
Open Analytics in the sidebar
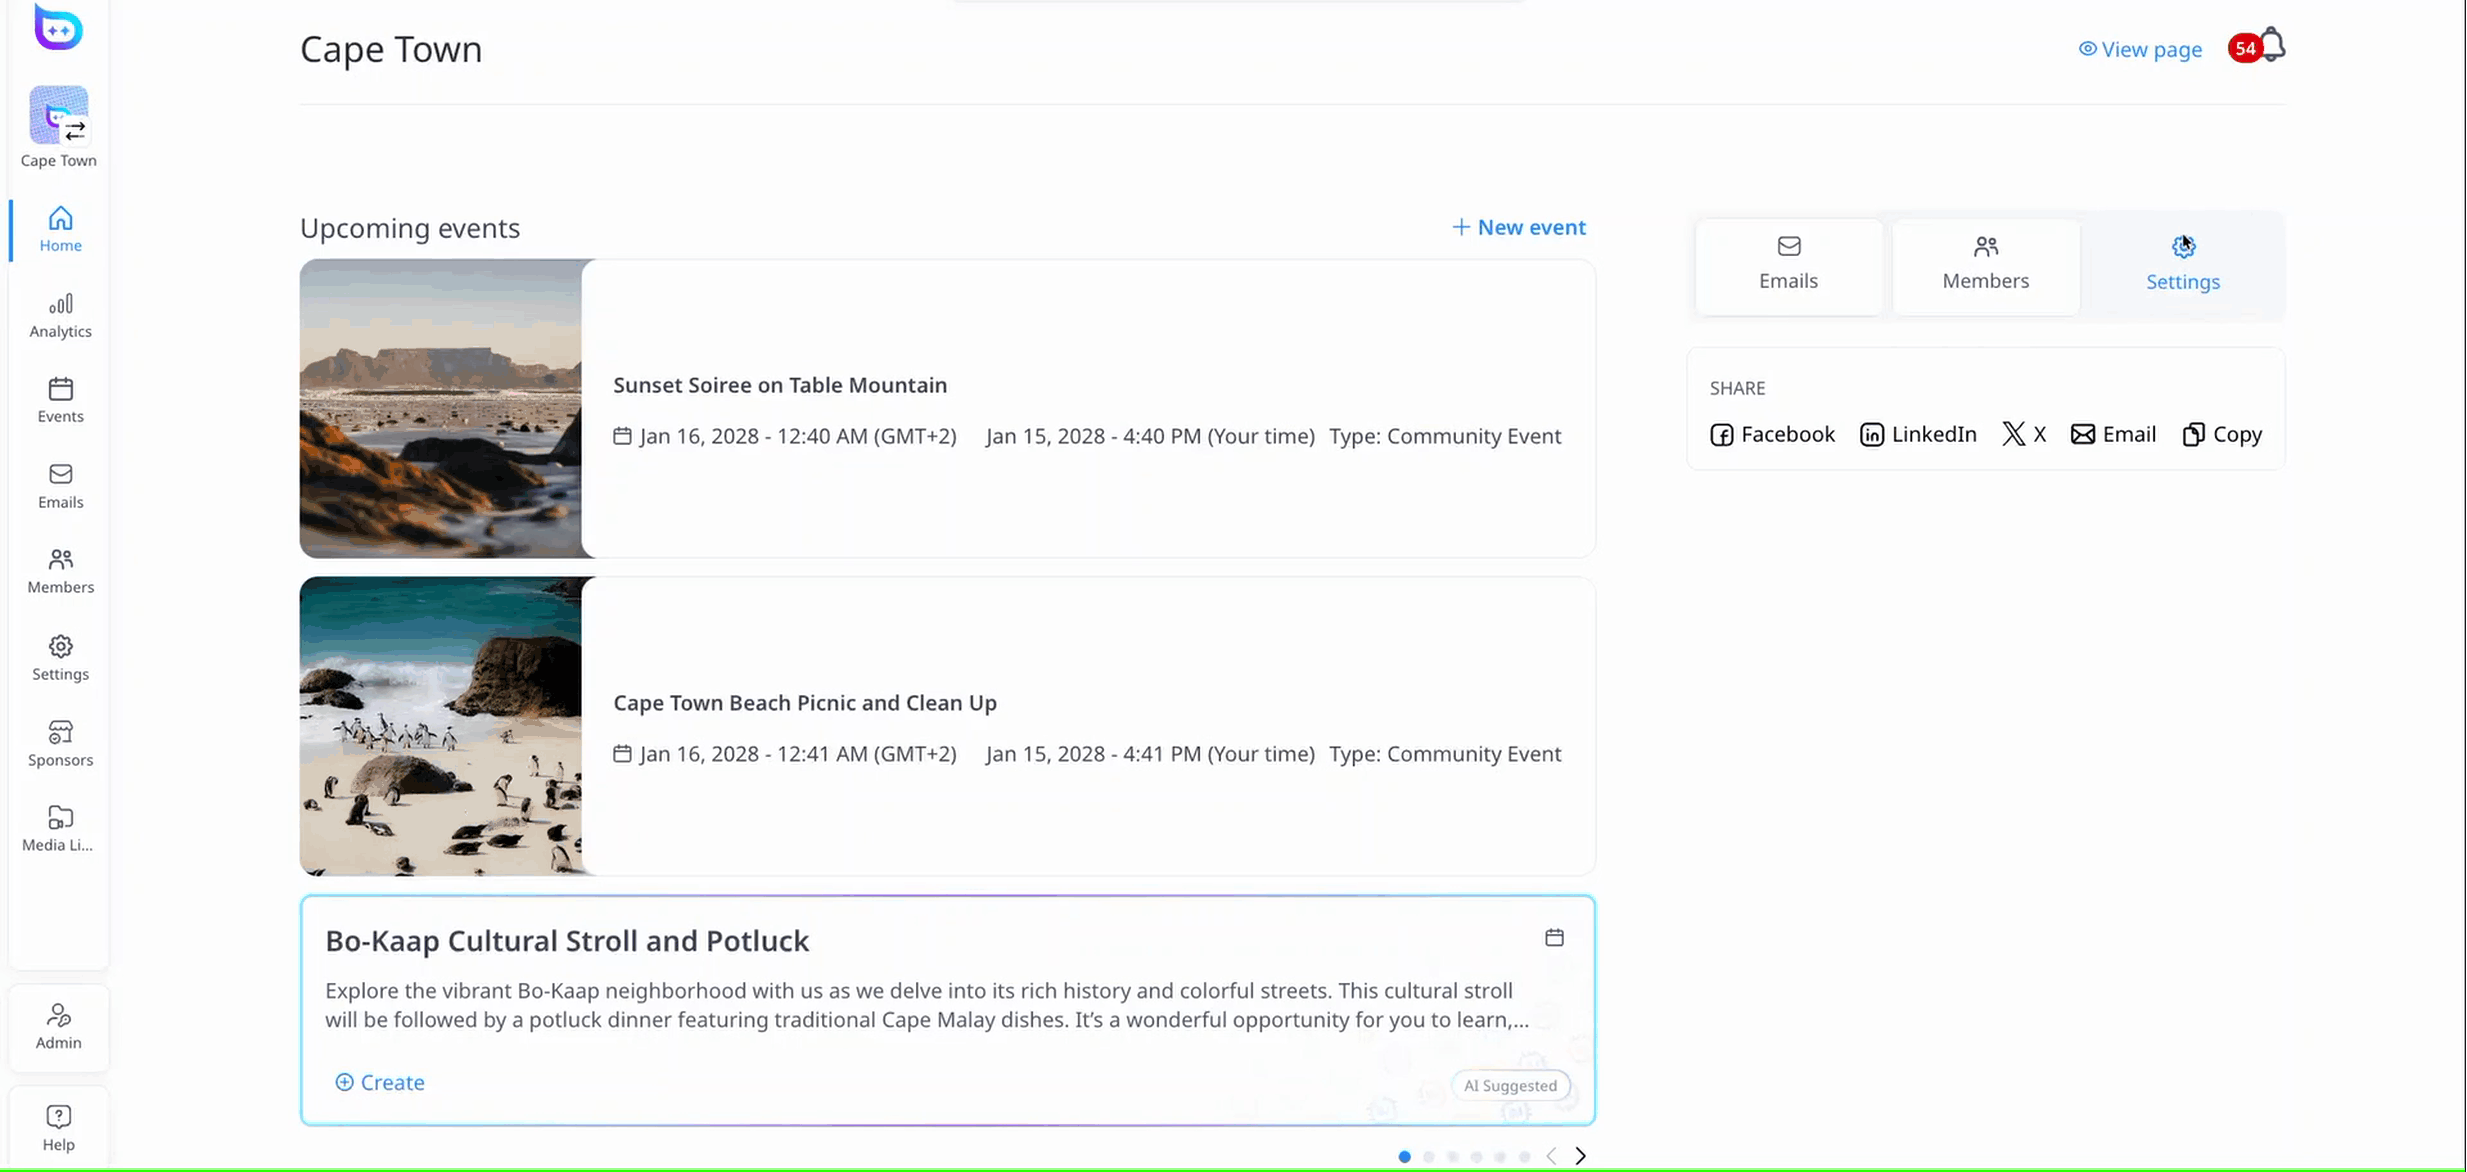pos(60,315)
